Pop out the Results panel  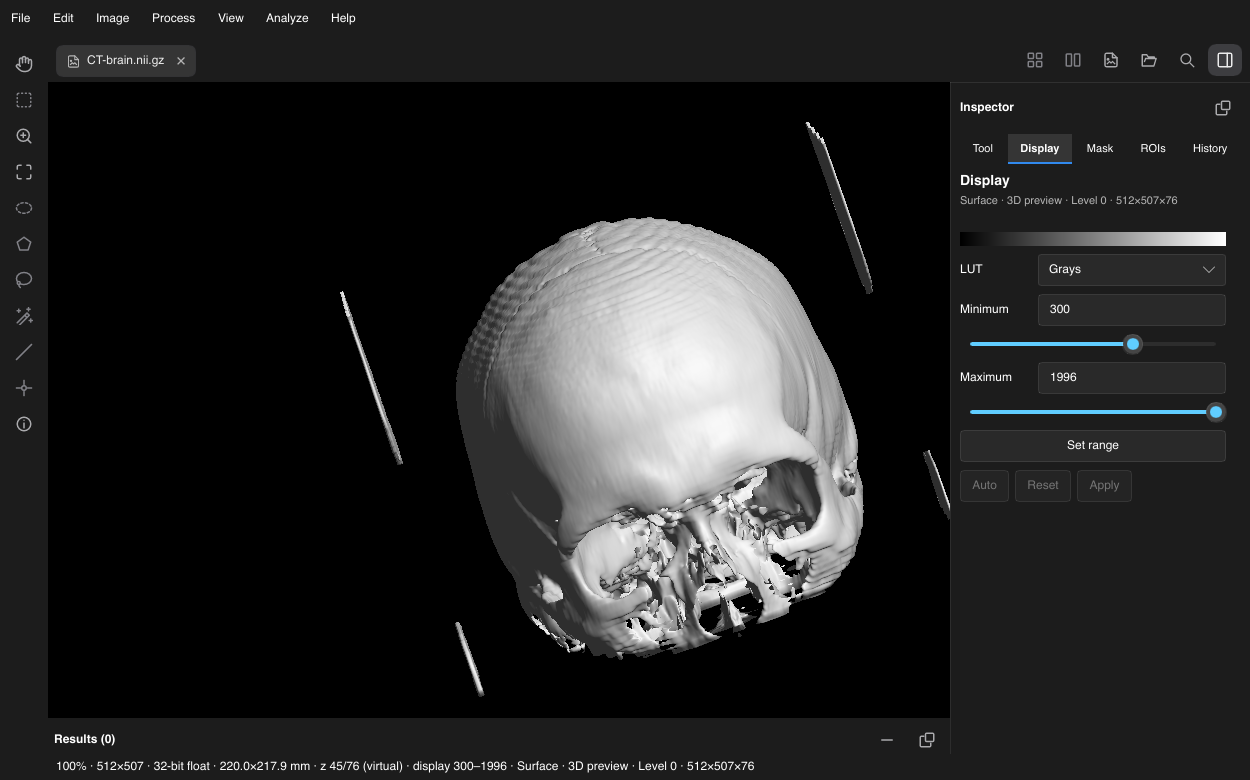[x=927, y=740]
